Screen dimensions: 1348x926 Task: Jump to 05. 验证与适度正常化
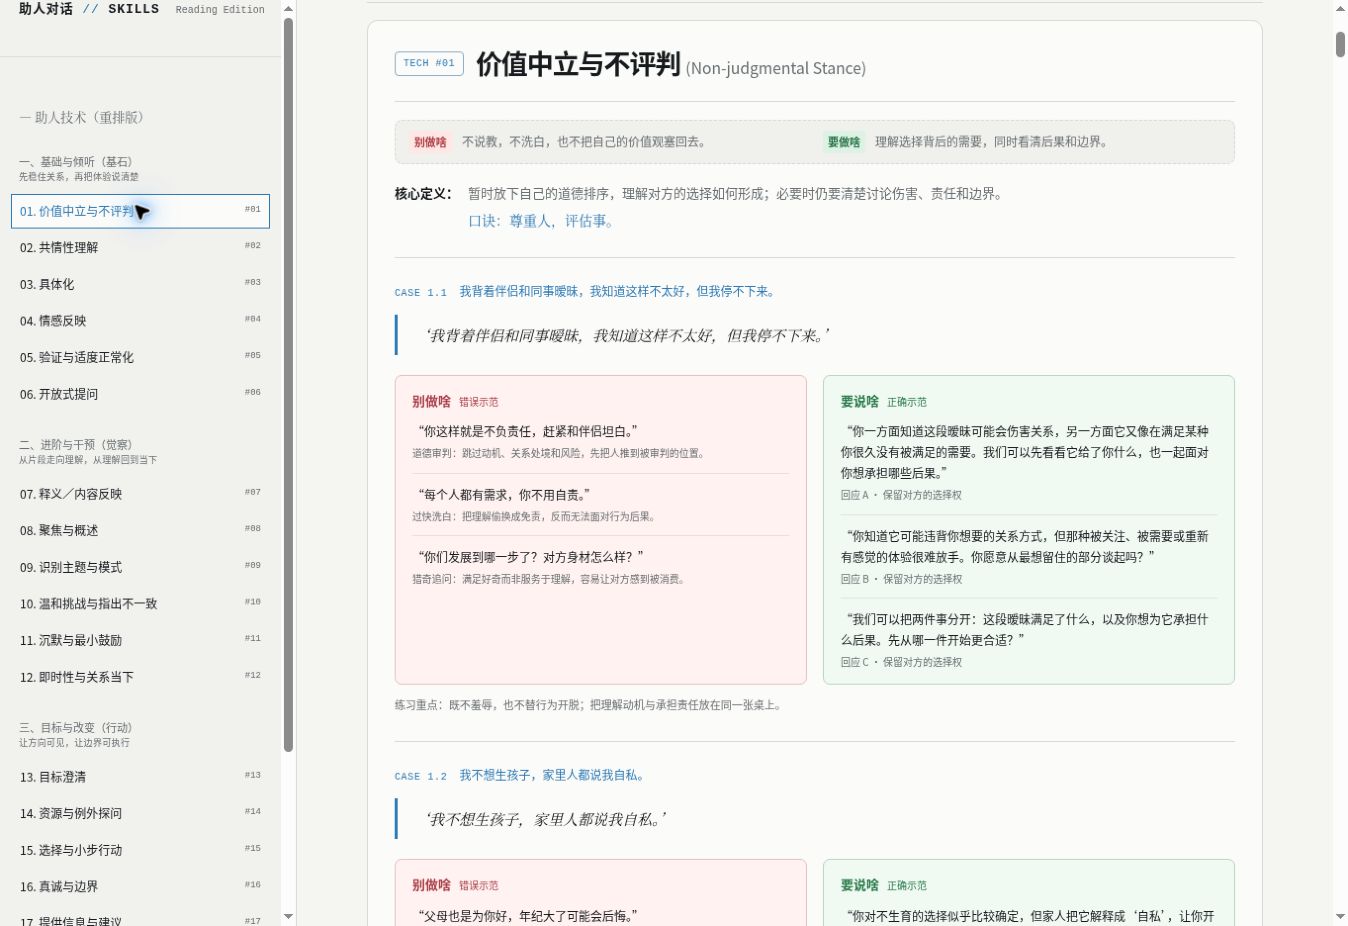140,357
